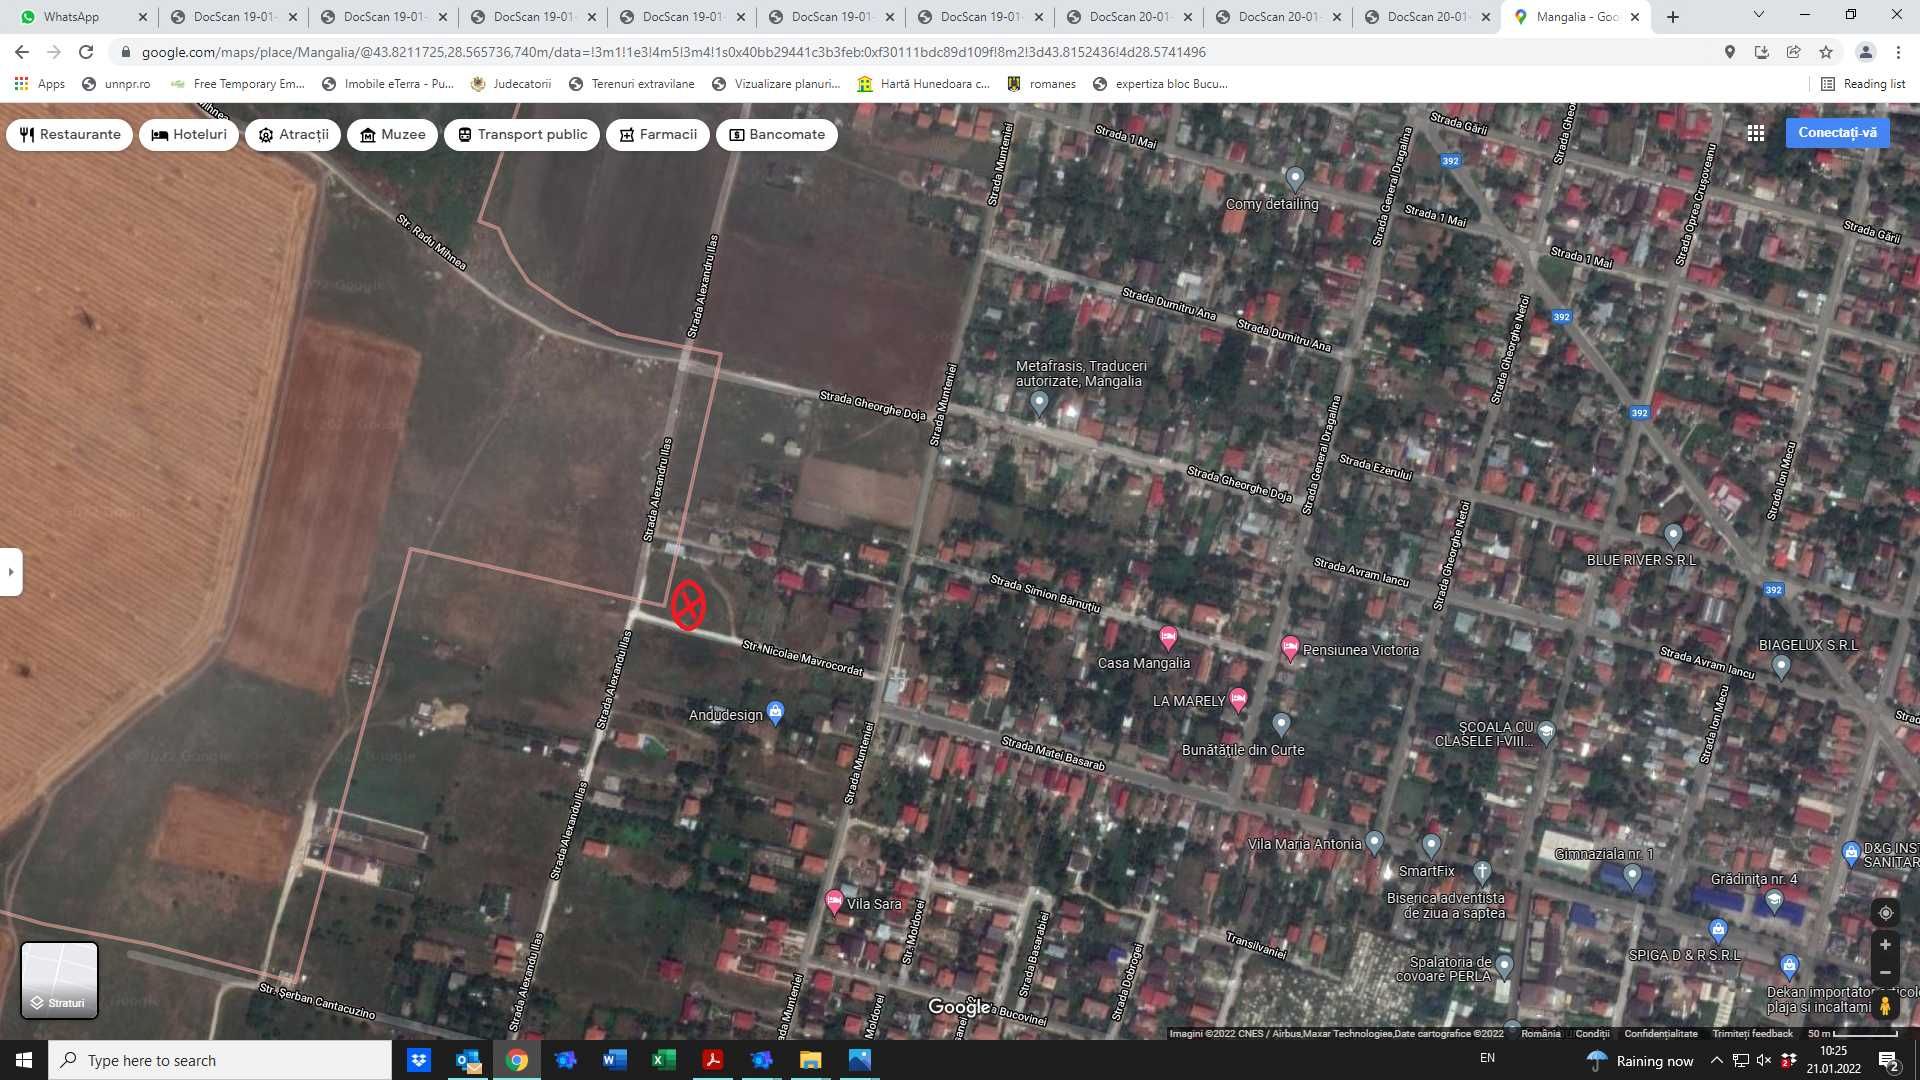Click the Conectați-vă sign-in button
Screen dimensions: 1920x1080
coord(1837,132)
